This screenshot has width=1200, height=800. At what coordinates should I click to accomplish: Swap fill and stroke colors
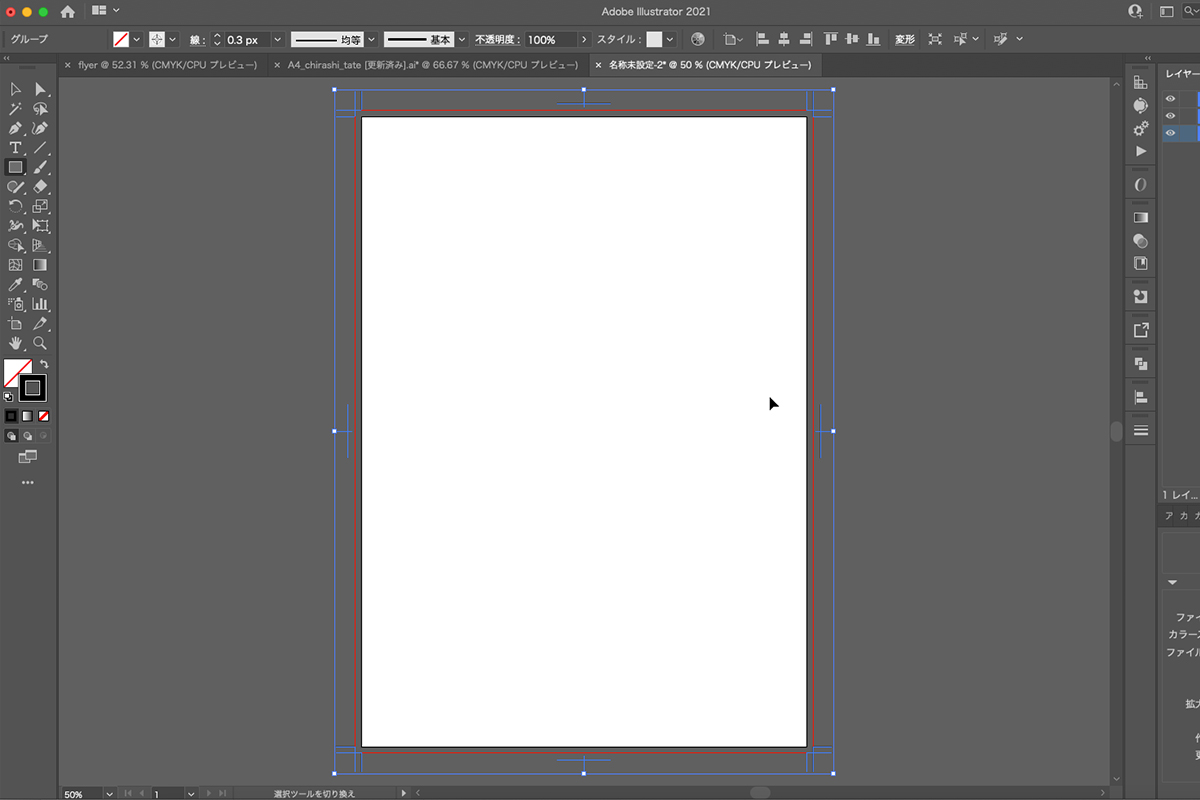click(44, 364)
